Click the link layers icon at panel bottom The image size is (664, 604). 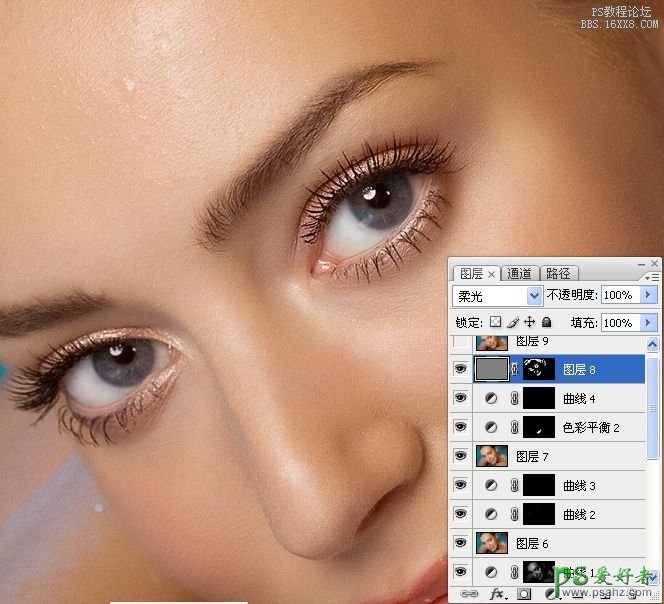(469, 593)
